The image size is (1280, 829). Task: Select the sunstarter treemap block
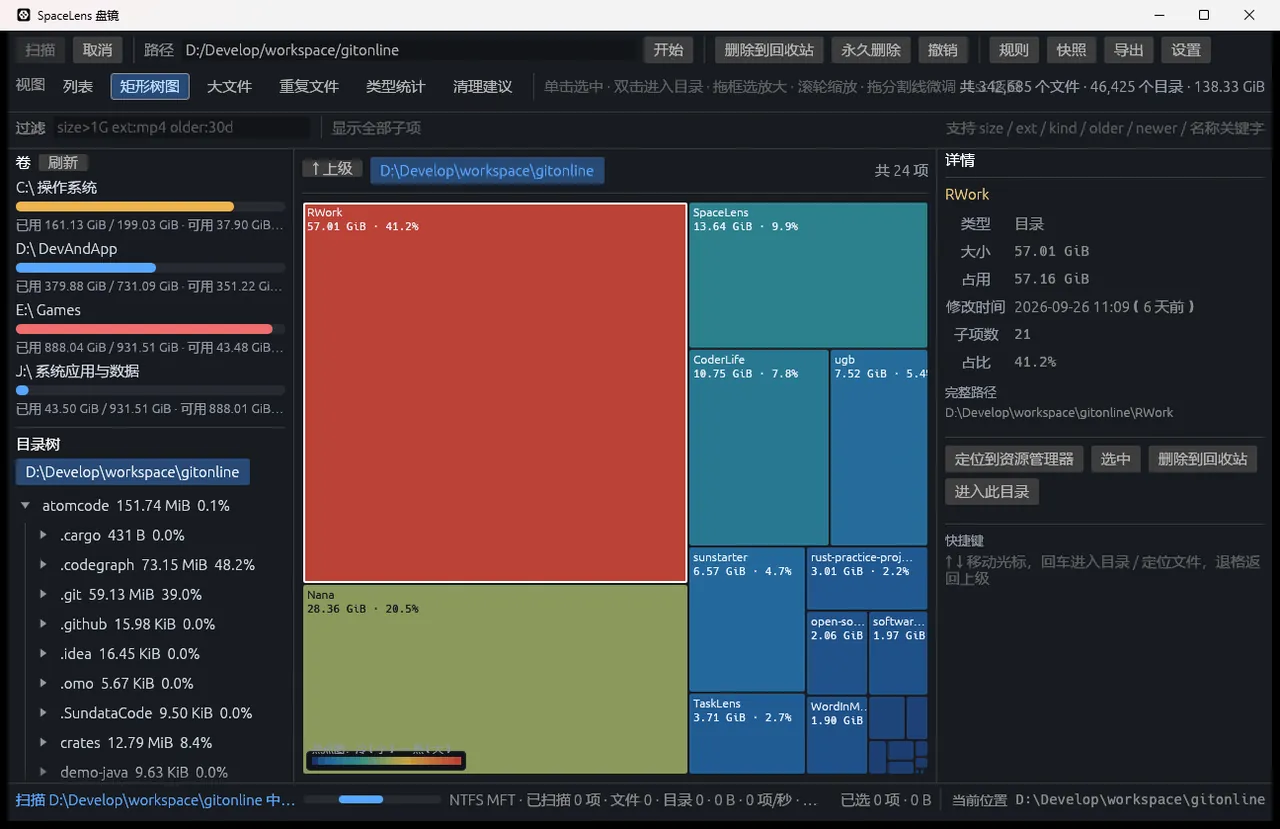(747, 619)
